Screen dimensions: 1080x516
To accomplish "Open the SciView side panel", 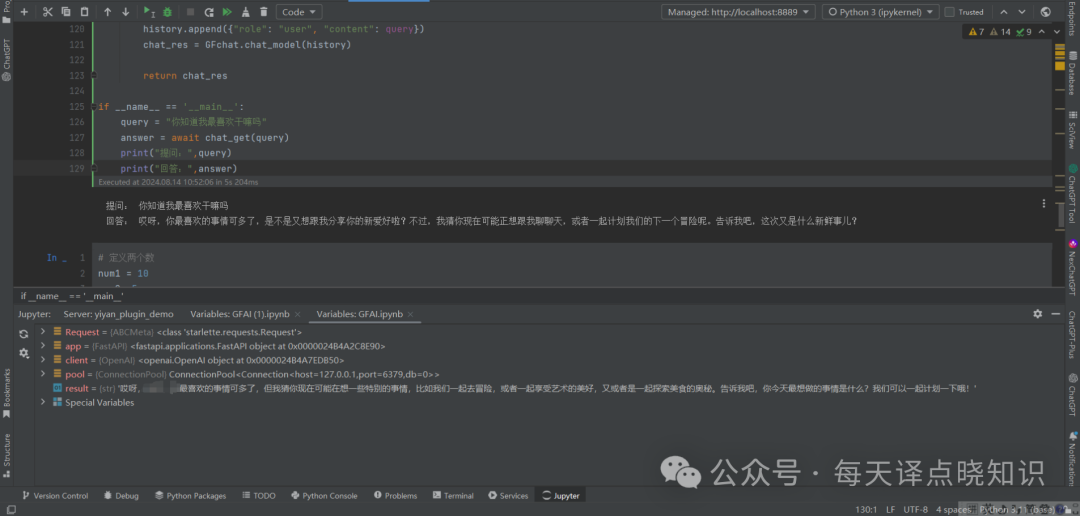I will tap(1072, 132).
